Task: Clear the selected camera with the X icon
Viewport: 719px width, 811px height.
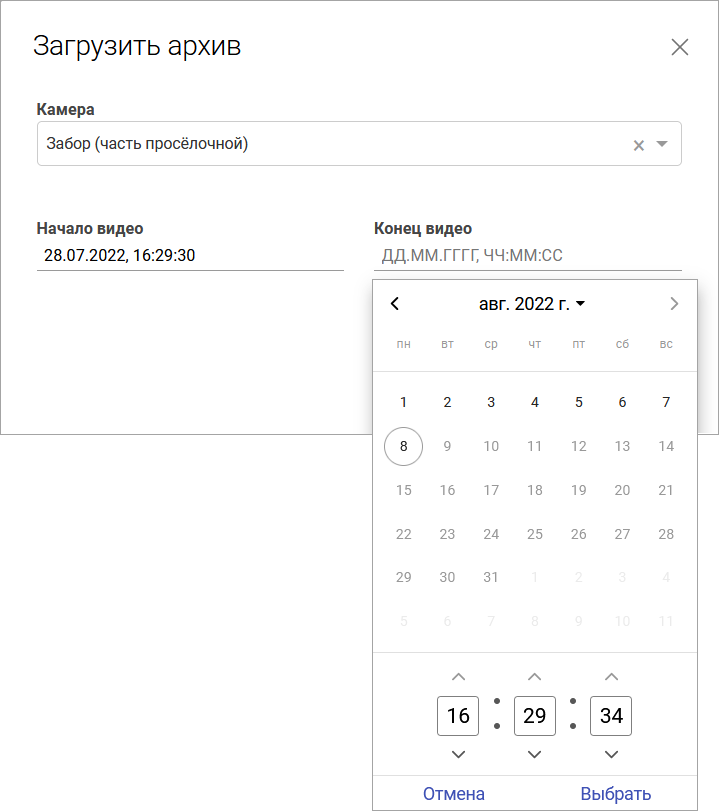Action: [x=639, y=145]
